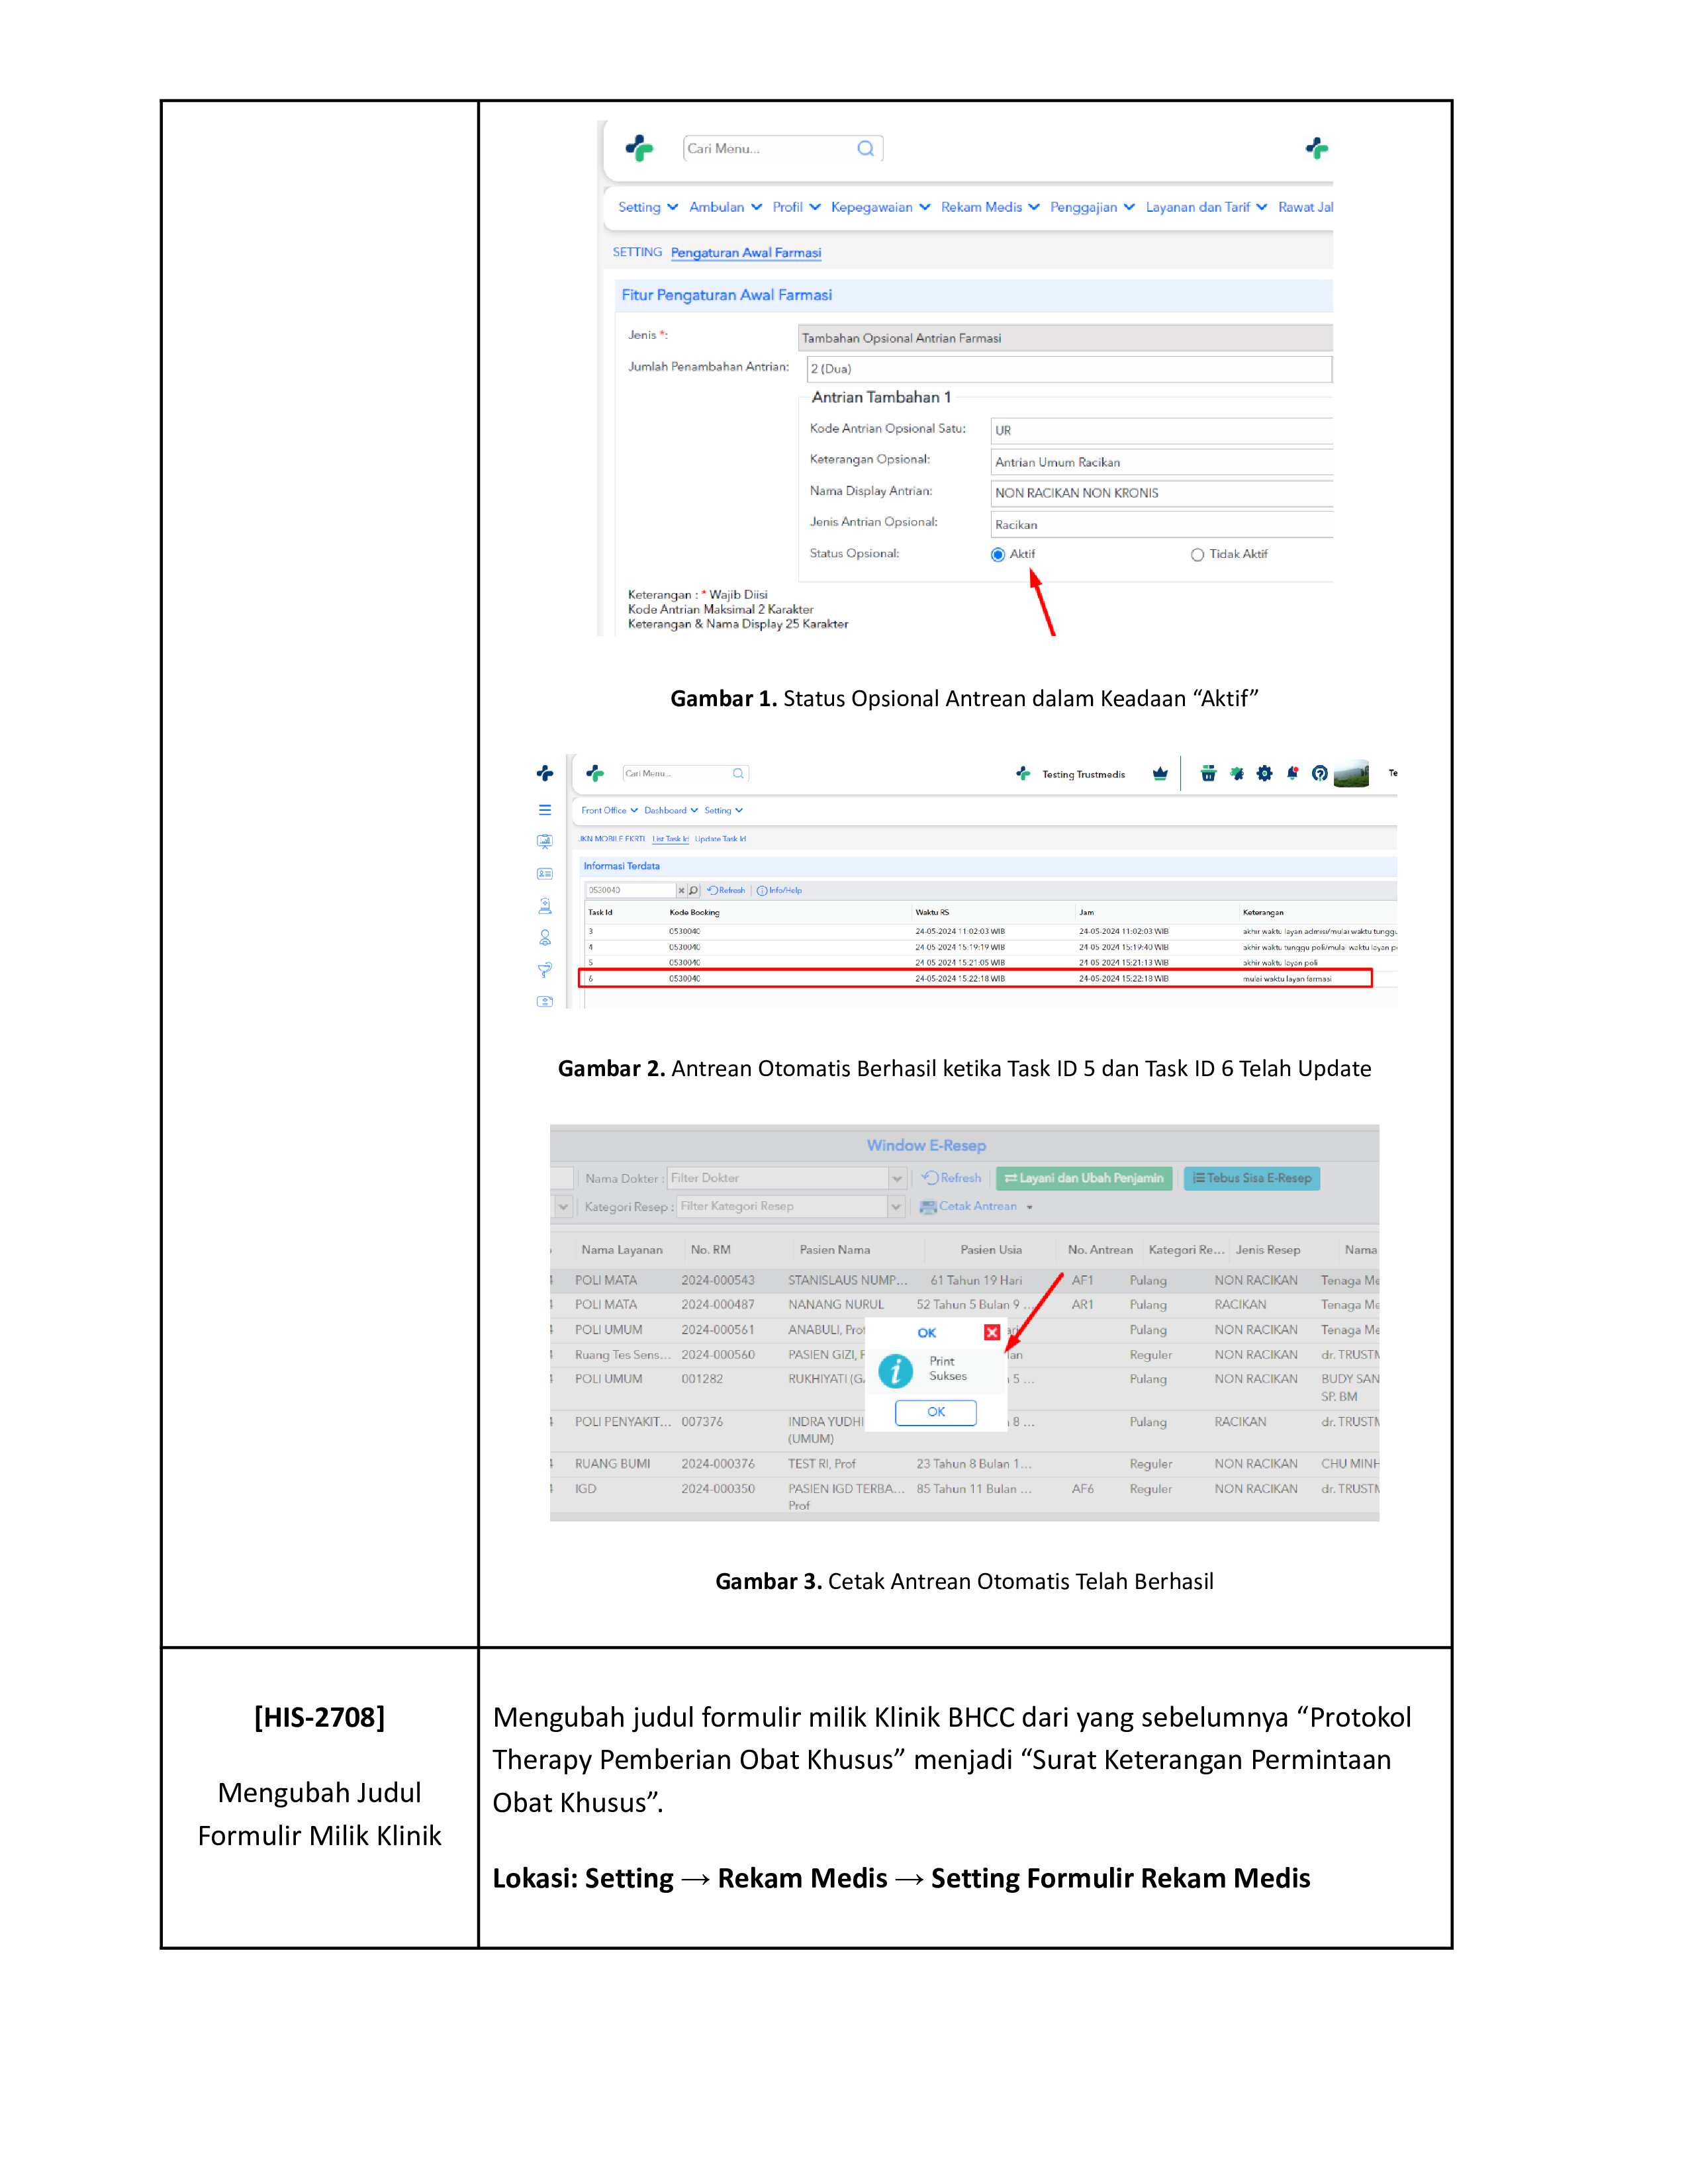Confirm Print Sukses dialog with the OK button

coord(936,1412)
